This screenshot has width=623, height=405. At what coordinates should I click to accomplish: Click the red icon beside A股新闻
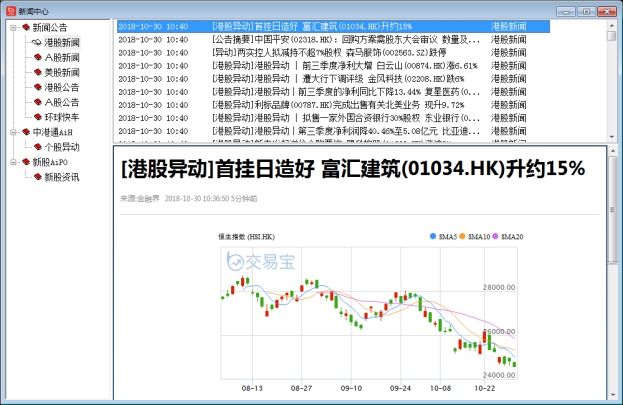pyautogui.click(x=36, y=58)
